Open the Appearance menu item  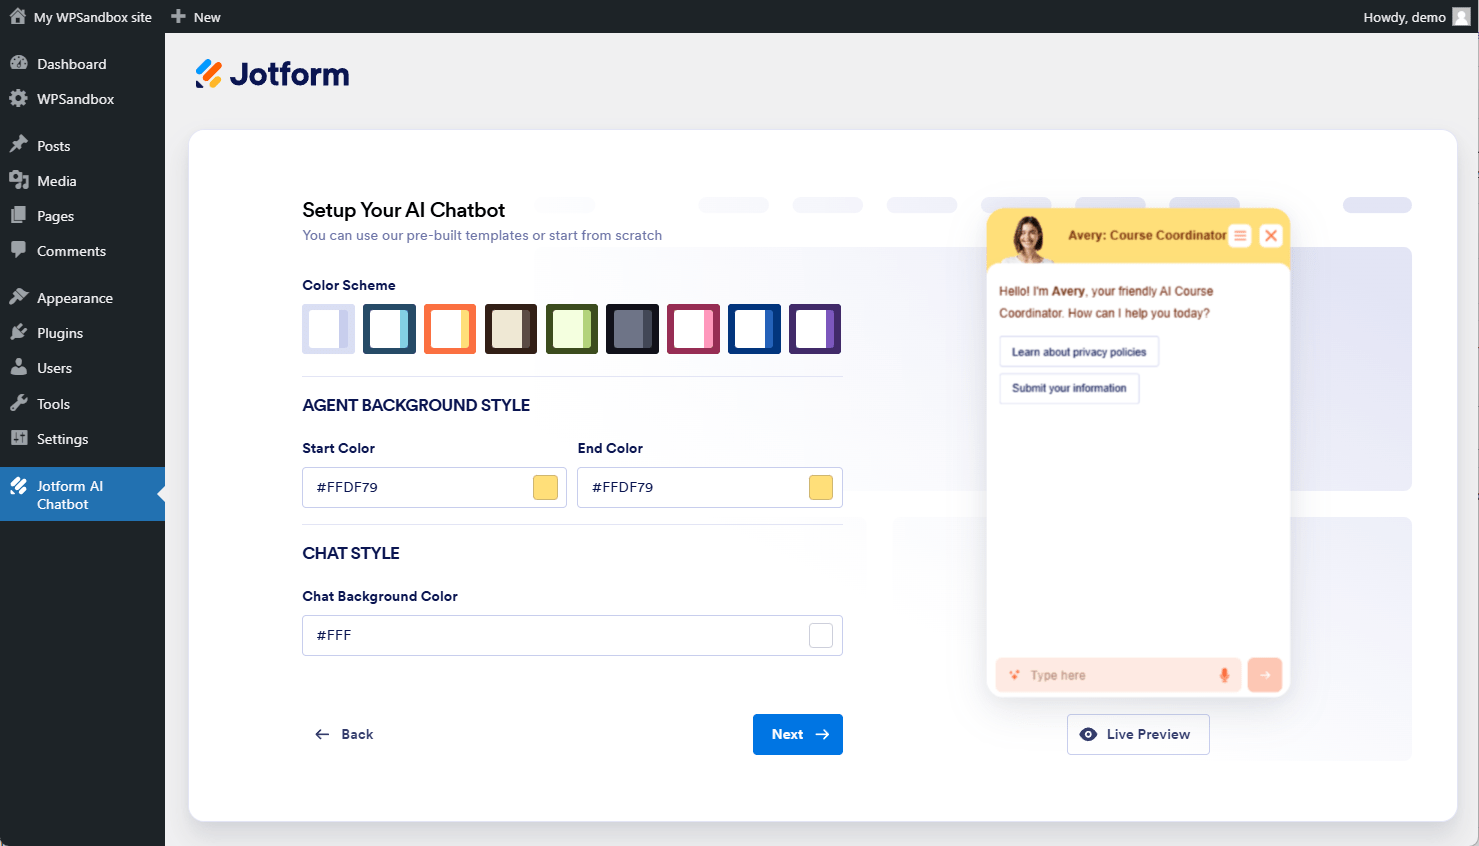click(82, 297)
